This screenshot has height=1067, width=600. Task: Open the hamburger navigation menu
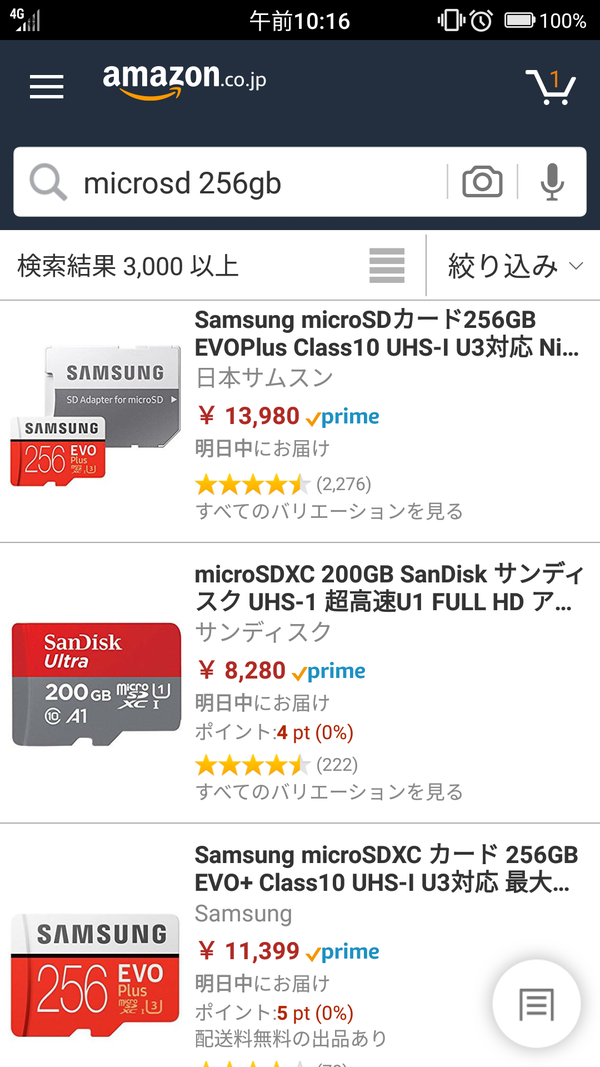(46, 86)
